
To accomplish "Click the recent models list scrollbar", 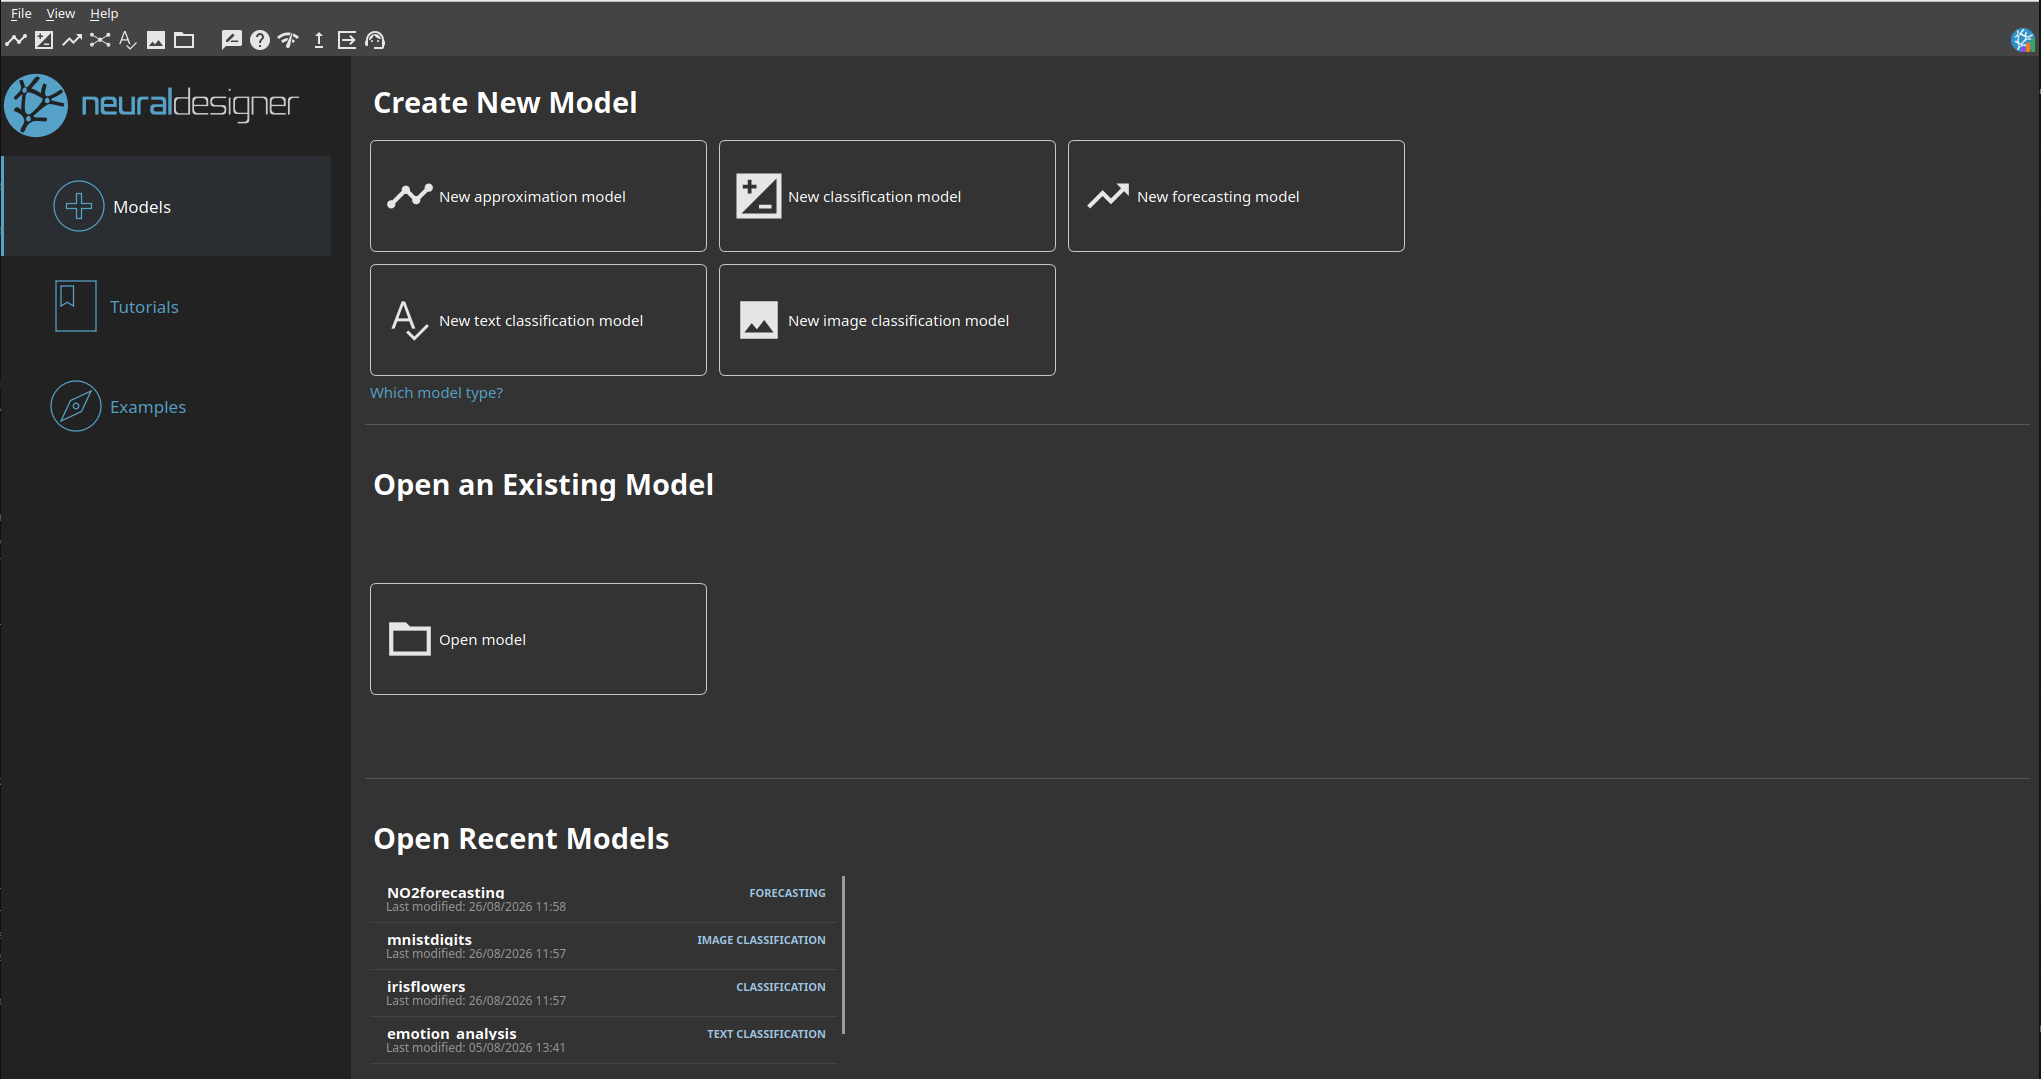I will click(844, 955).
